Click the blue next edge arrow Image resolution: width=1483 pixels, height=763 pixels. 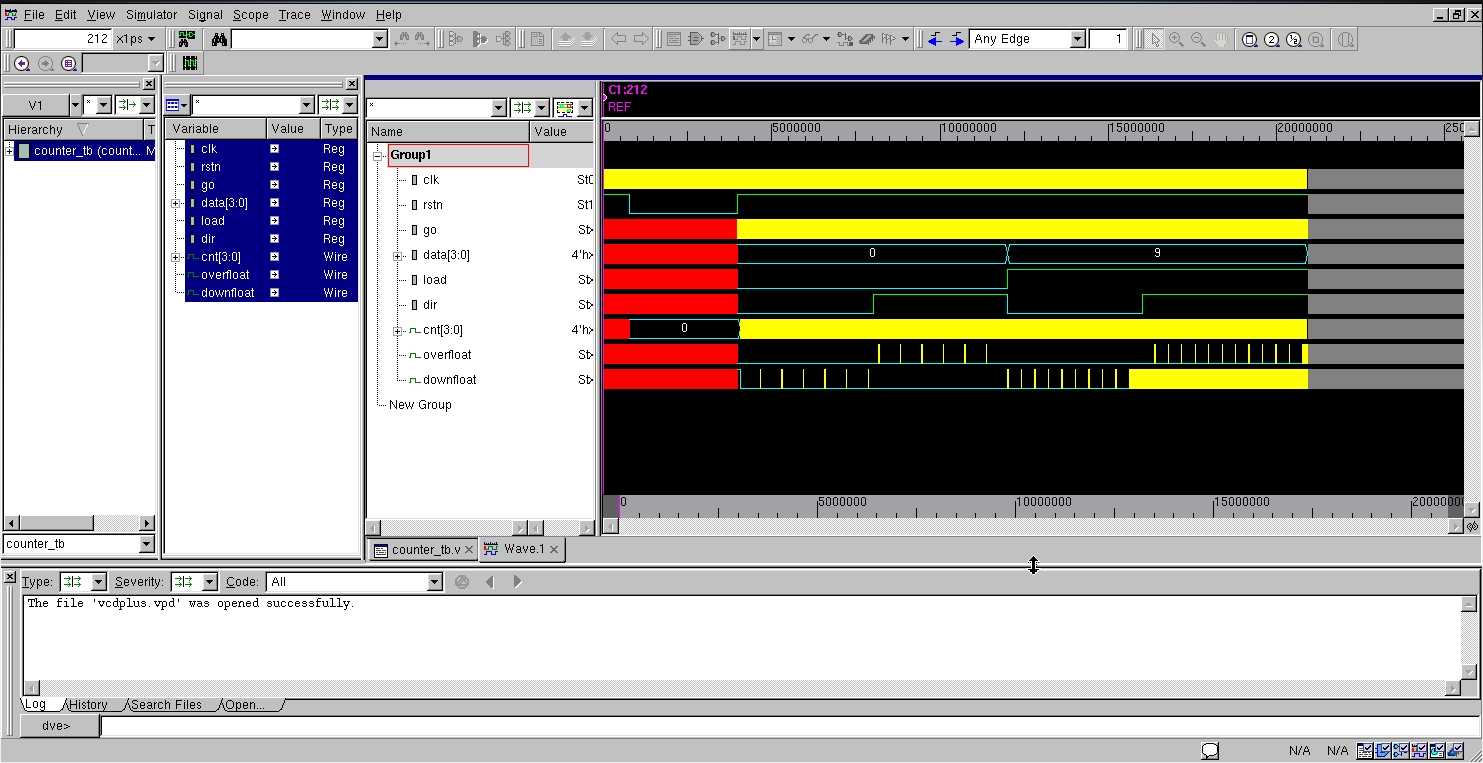point(957,39)
